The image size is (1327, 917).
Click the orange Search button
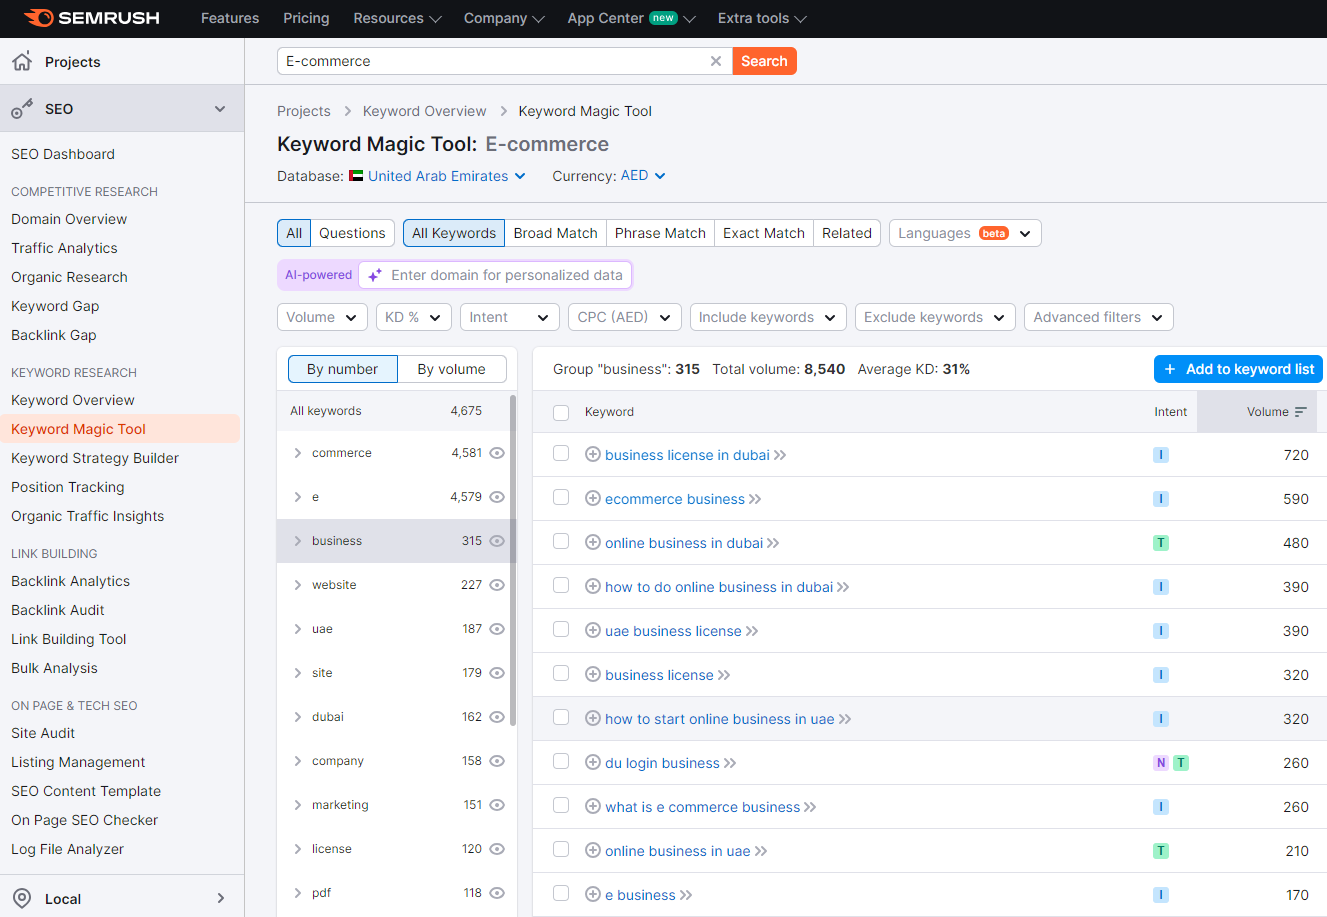click(x=764, y=61)
